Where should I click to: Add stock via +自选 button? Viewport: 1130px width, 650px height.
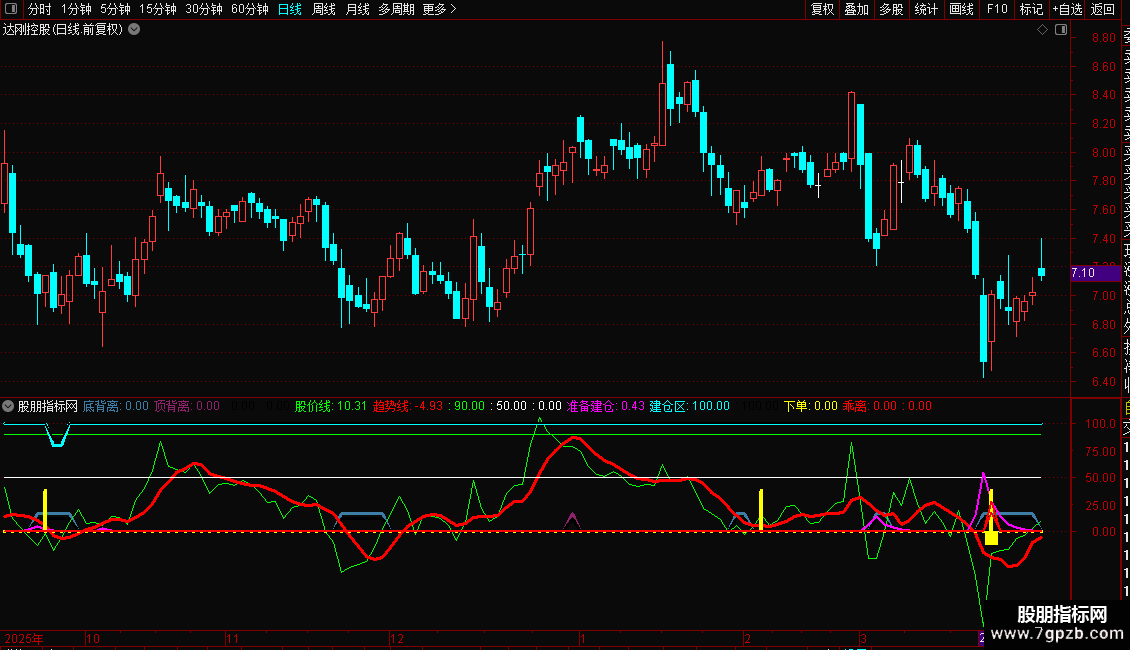1067,9
